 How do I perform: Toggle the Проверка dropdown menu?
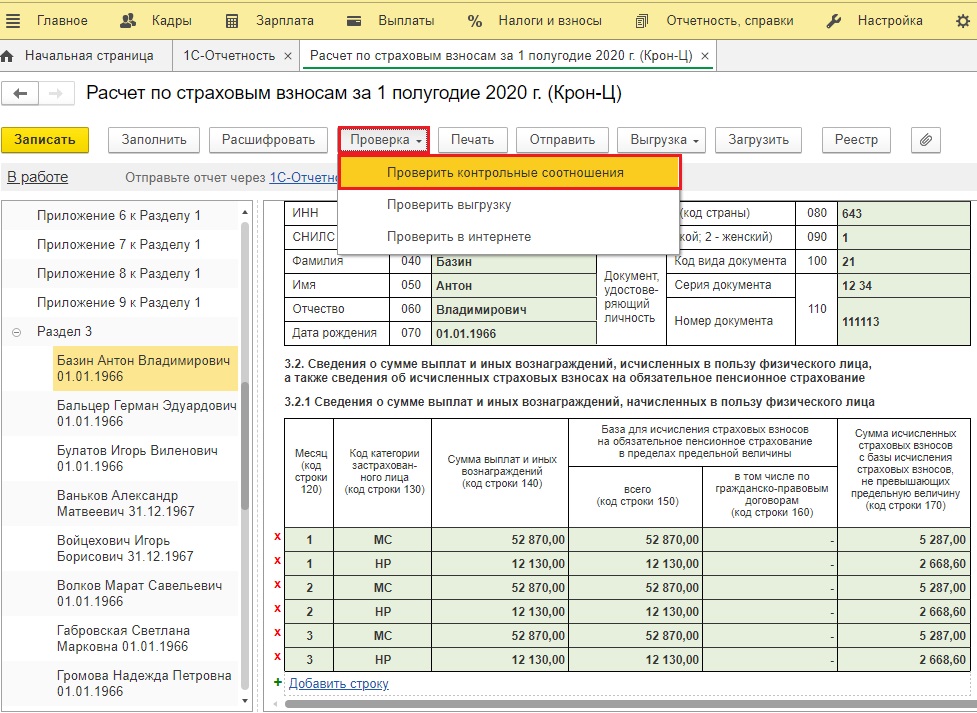pos(384,140)
